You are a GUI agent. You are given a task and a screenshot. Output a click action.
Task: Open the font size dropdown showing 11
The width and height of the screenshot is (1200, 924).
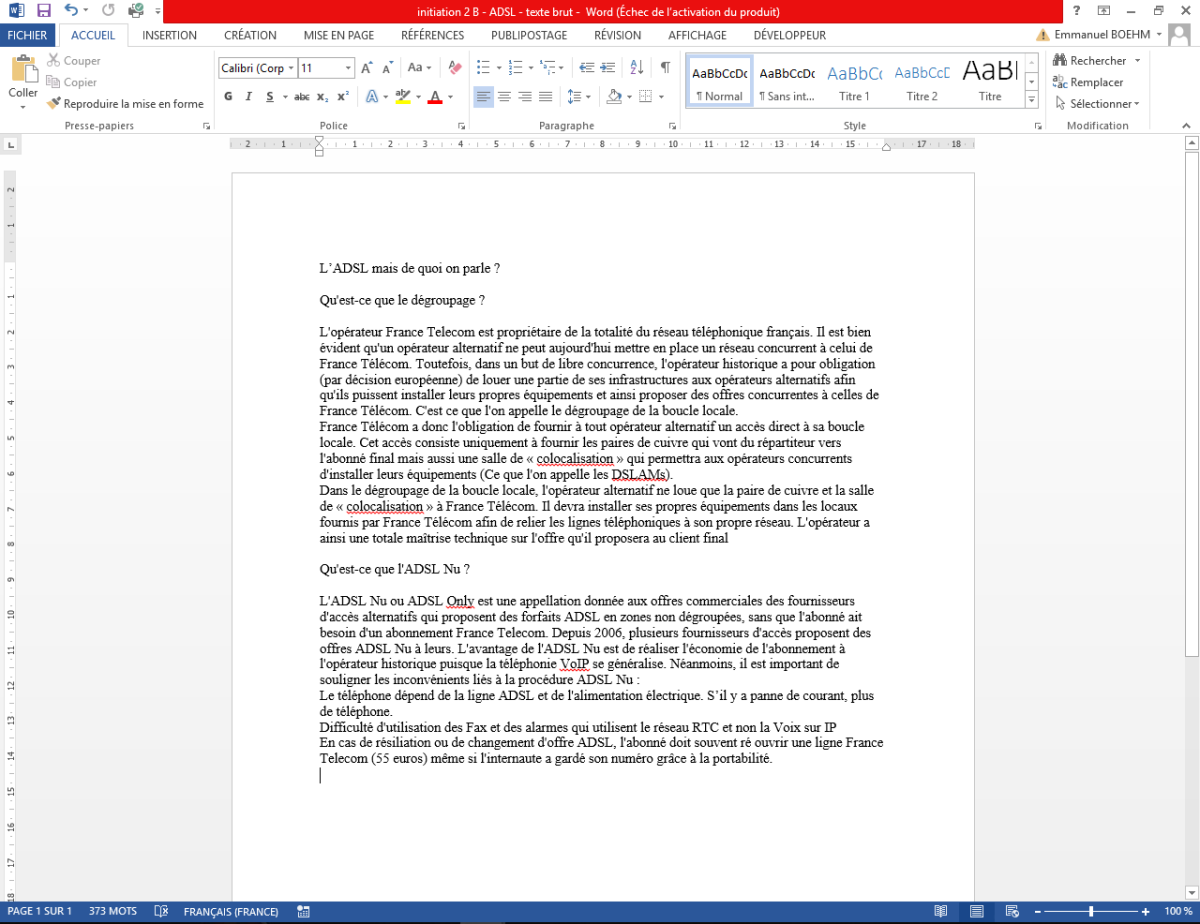(x=349, y=68)
